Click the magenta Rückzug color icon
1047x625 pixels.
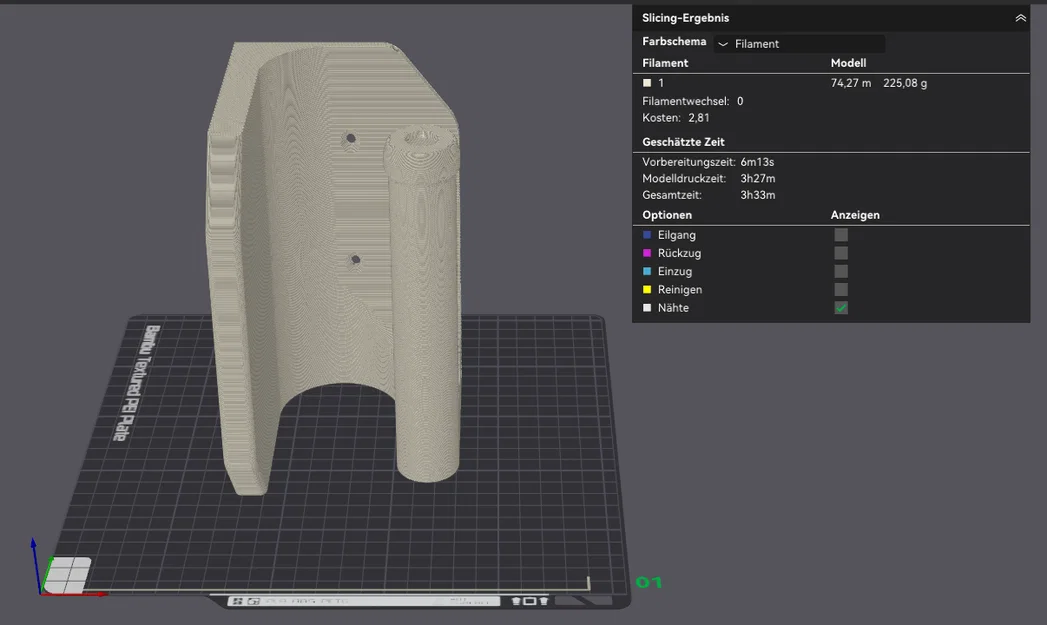646,253
